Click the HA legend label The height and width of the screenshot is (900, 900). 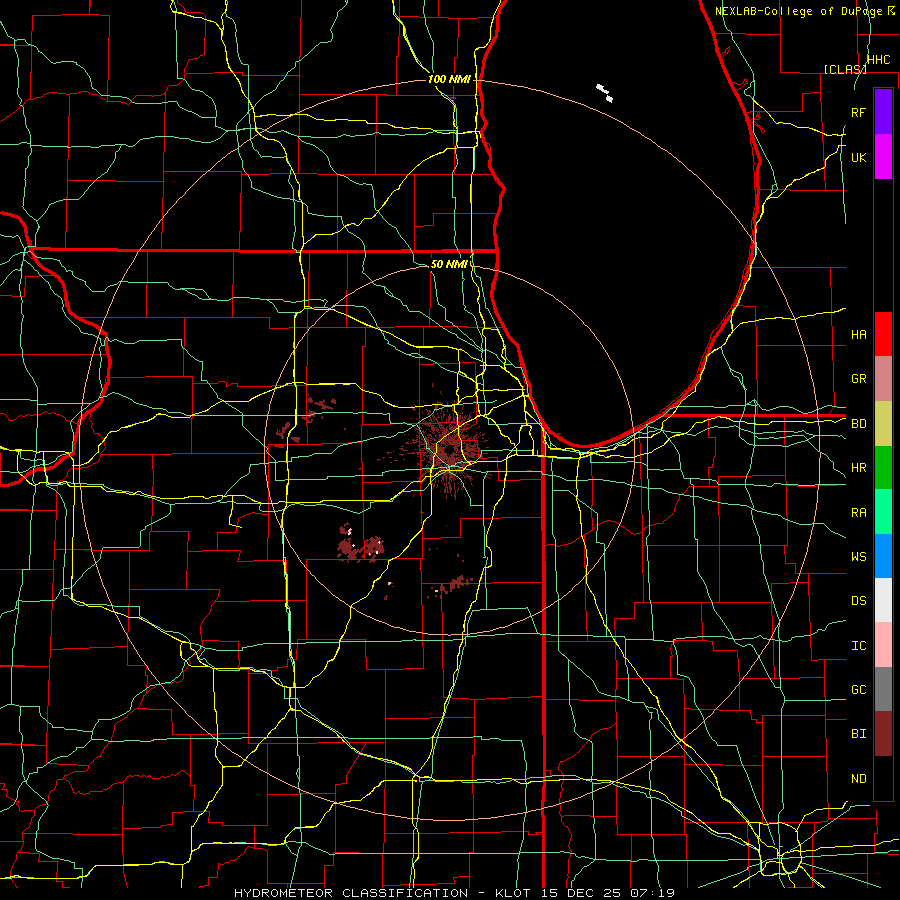click(x=858, y=334)
